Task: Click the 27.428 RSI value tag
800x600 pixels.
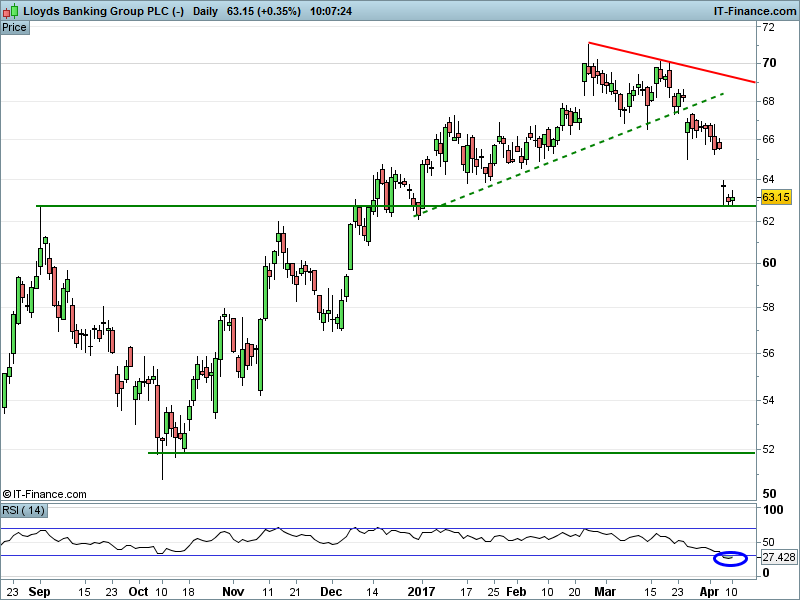Action: click(779, 557)
